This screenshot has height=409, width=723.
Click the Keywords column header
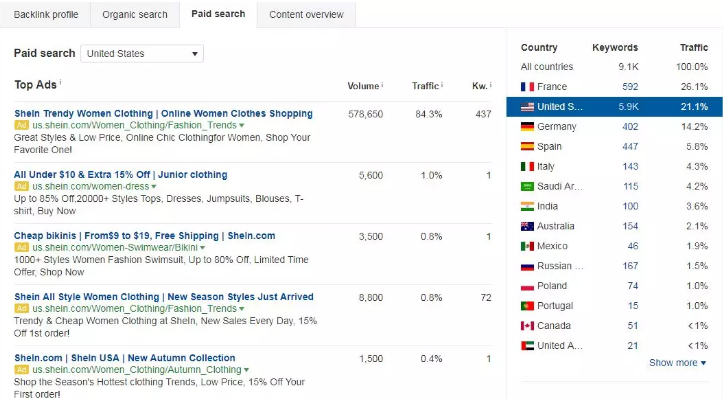click(x=615, y=47)
